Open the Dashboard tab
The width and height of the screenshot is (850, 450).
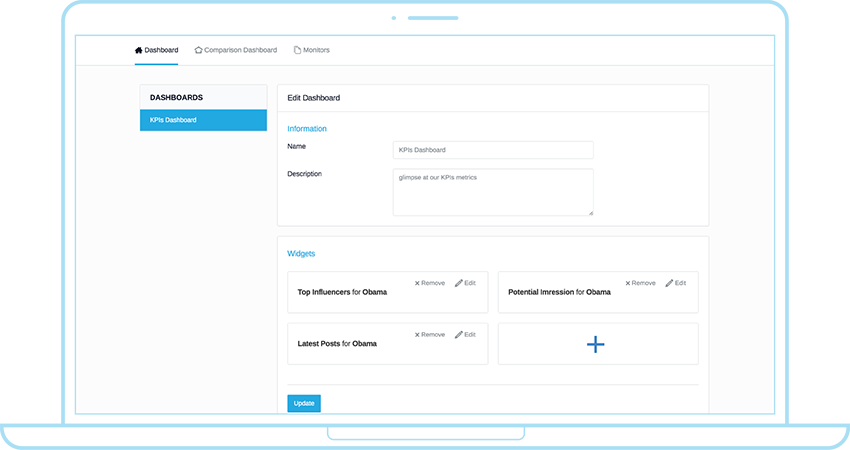pyautogui.click(x=156, y=50)
